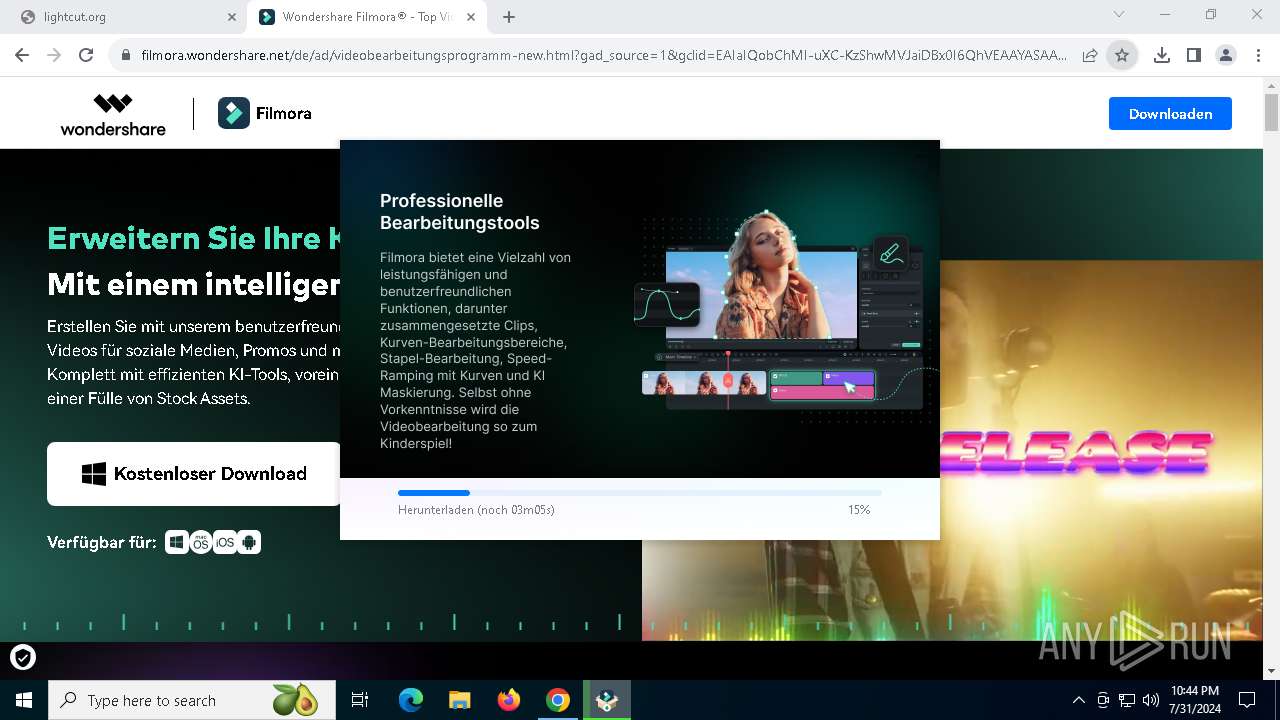Select the Android platform icon
The image size is (1280, 720).
249,542
